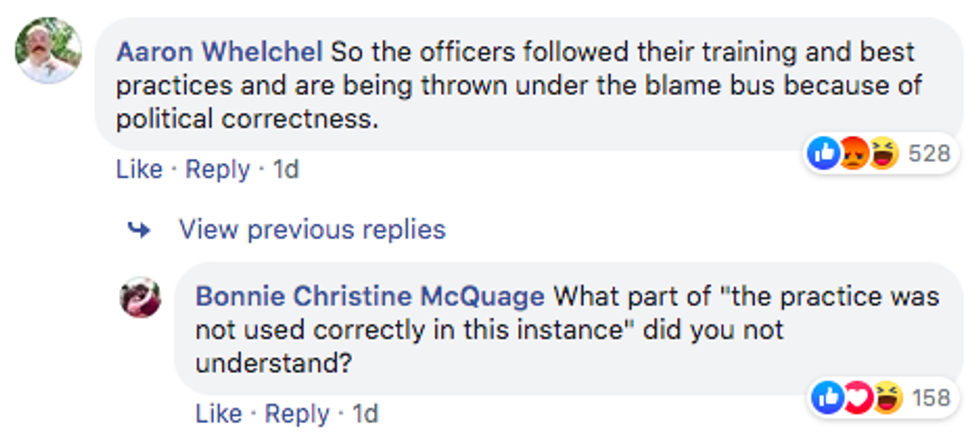Like Aaron Whelchel's comment
The height and width of the screenshot is (437, 980).
pos(138,170)
